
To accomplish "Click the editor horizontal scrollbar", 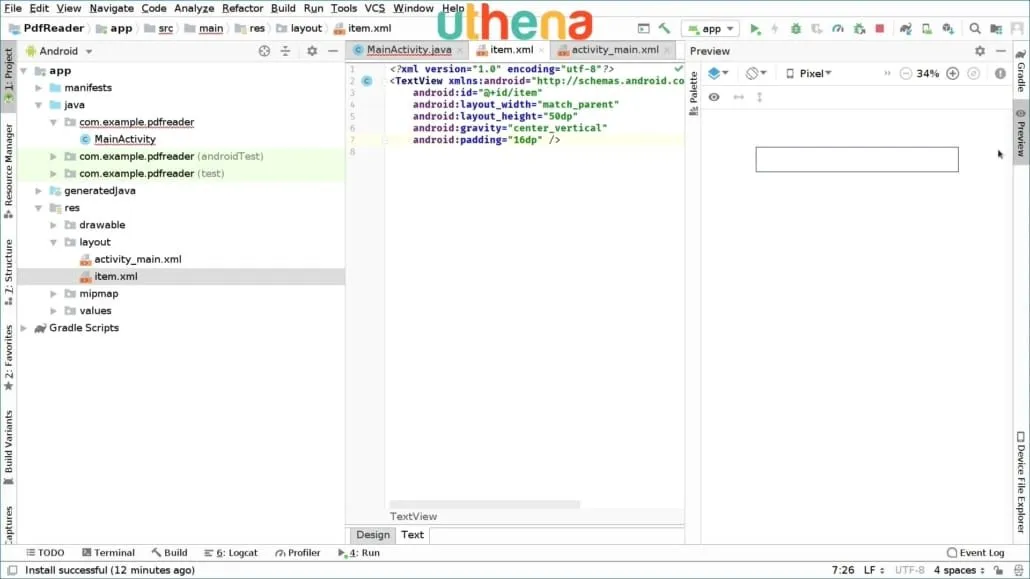I will (485, 505).
